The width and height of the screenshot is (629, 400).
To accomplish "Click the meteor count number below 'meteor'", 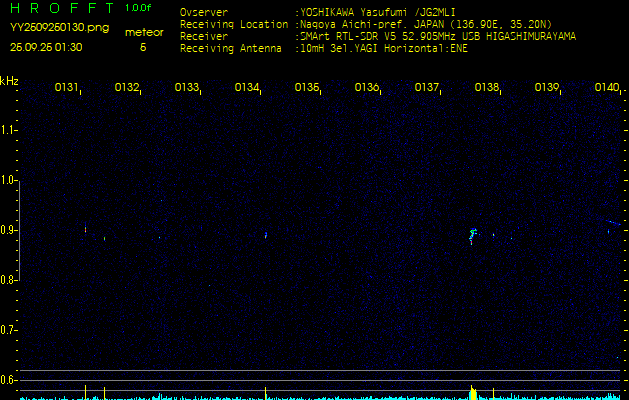I will pos(143,47).
